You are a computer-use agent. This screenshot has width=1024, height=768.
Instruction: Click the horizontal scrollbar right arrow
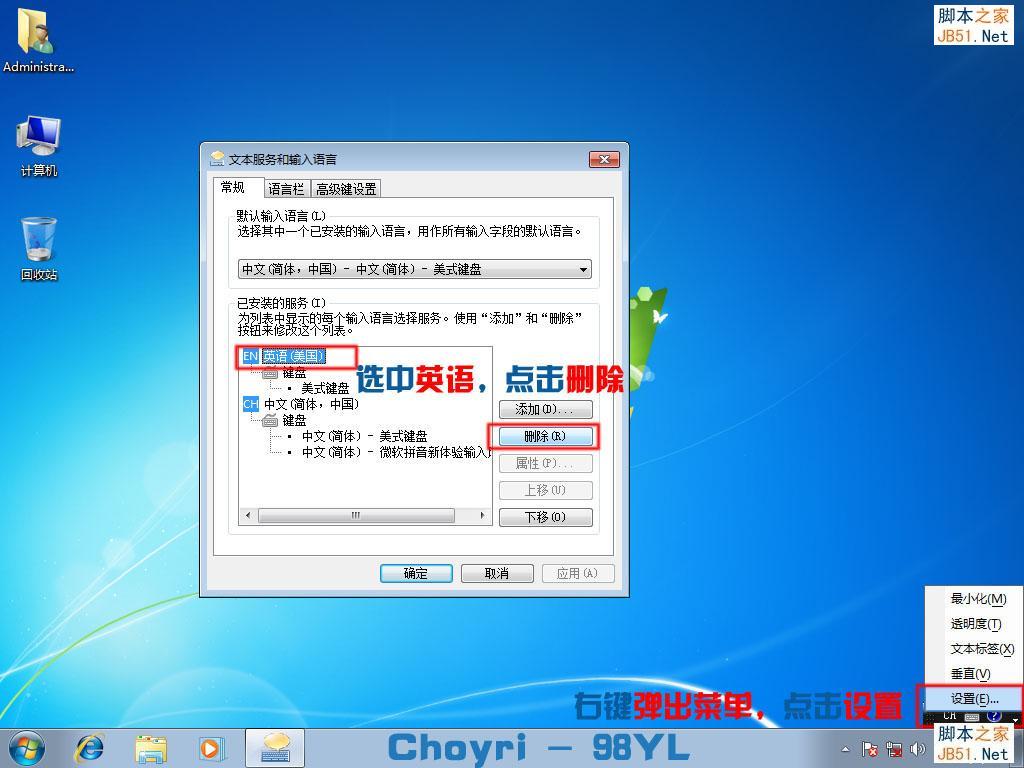483,515
